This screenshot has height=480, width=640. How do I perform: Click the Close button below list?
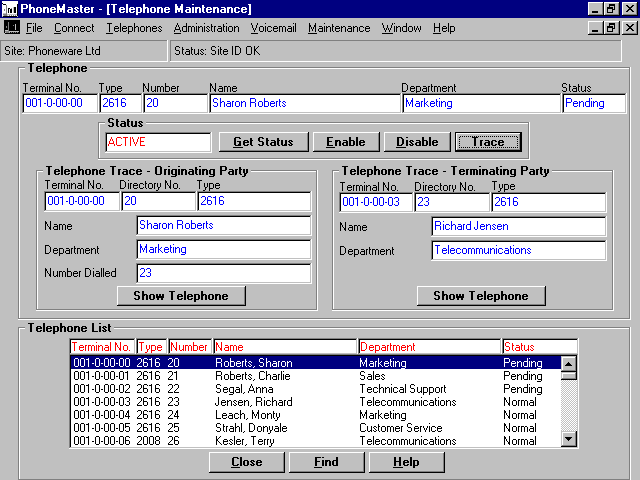247,462
